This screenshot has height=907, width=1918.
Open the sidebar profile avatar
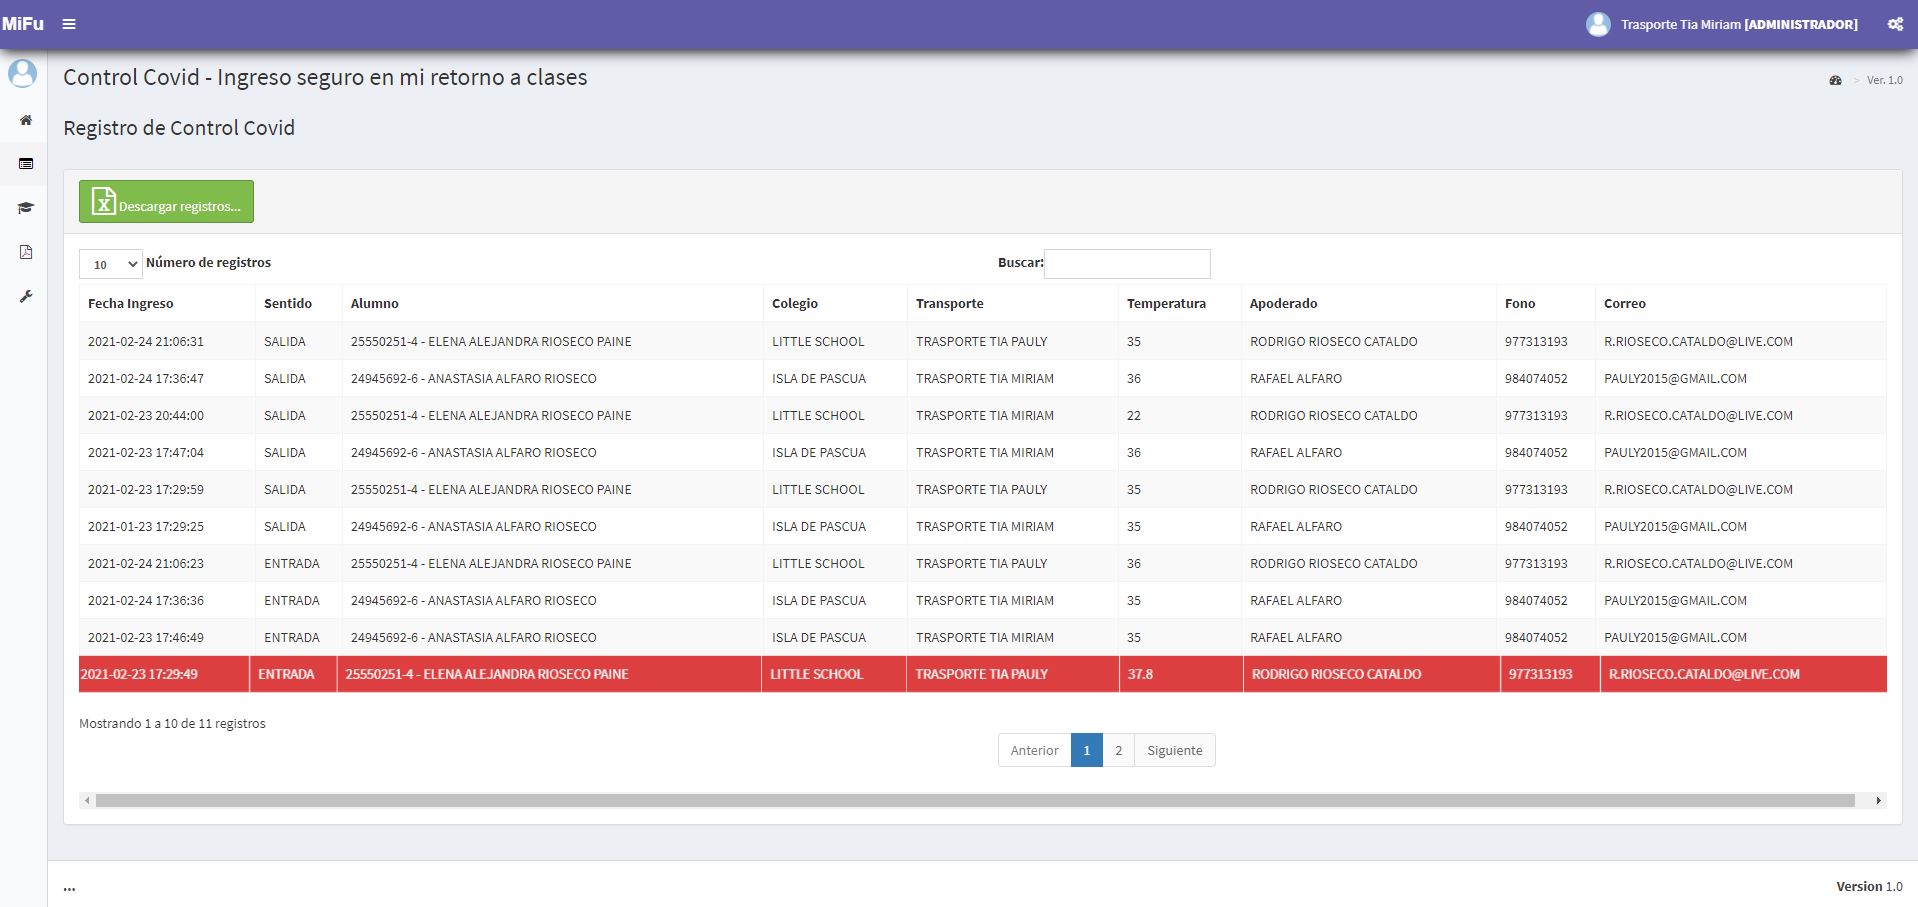(22, 73)
